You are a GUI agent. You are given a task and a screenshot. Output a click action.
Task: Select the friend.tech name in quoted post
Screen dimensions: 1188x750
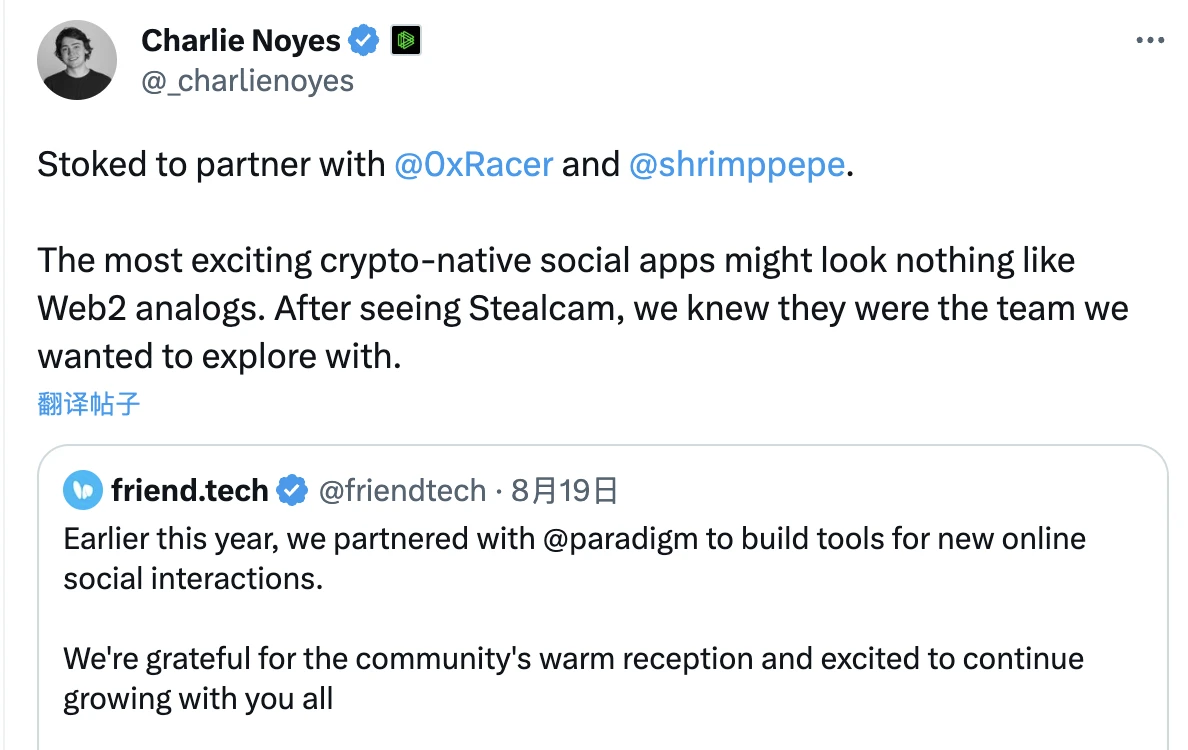190,490
